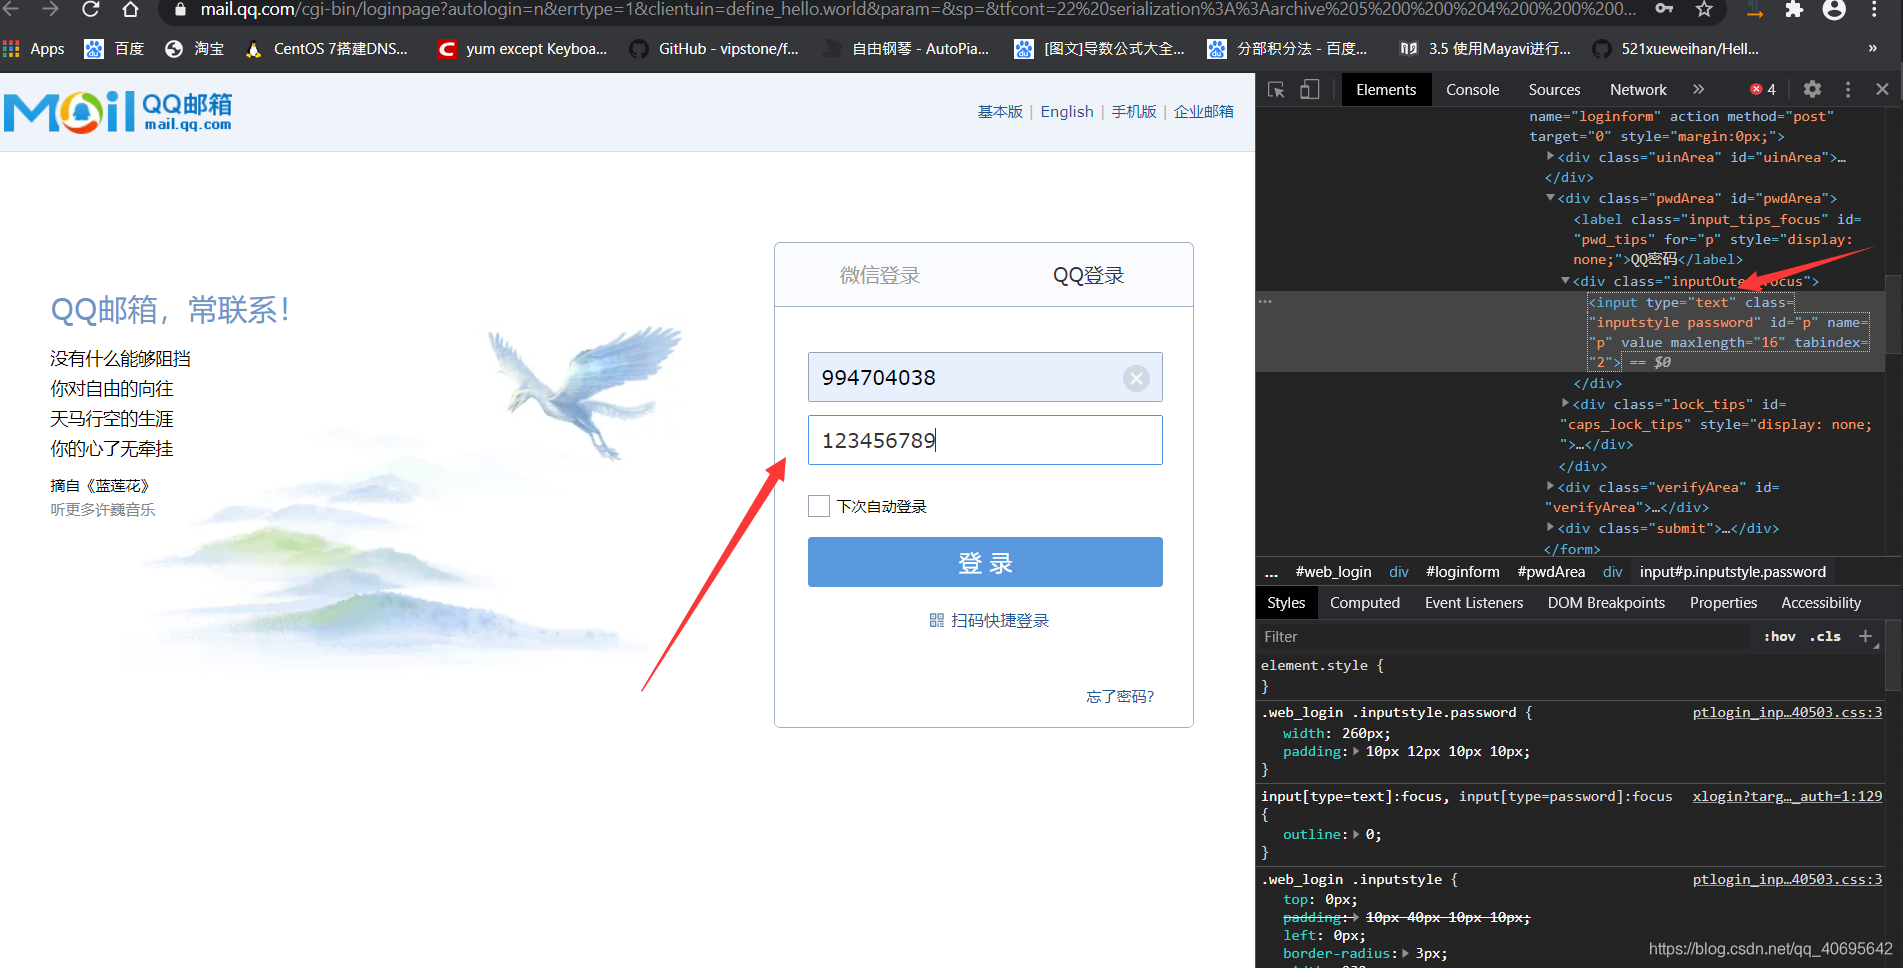Open the red error count badge
1903x968 pixels.
pyautogui.click(x=1763, y=90)
